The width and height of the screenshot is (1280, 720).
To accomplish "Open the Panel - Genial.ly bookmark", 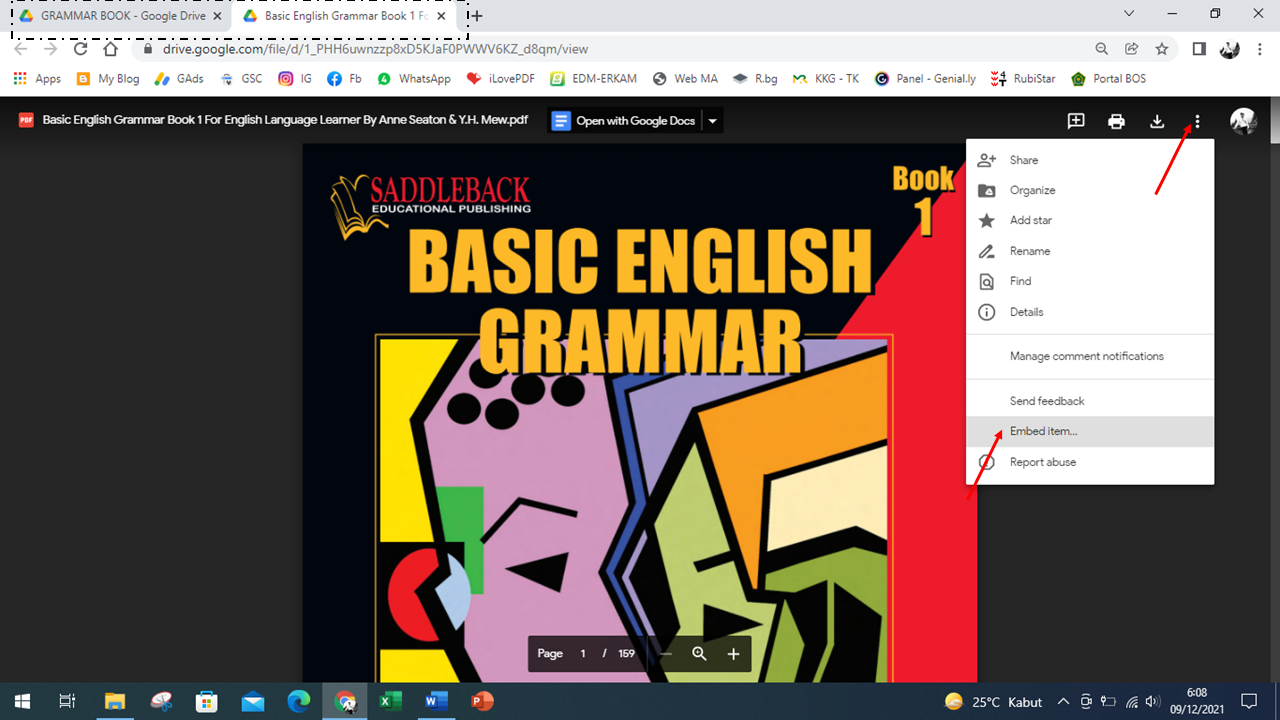I will (x=925, y=78).
